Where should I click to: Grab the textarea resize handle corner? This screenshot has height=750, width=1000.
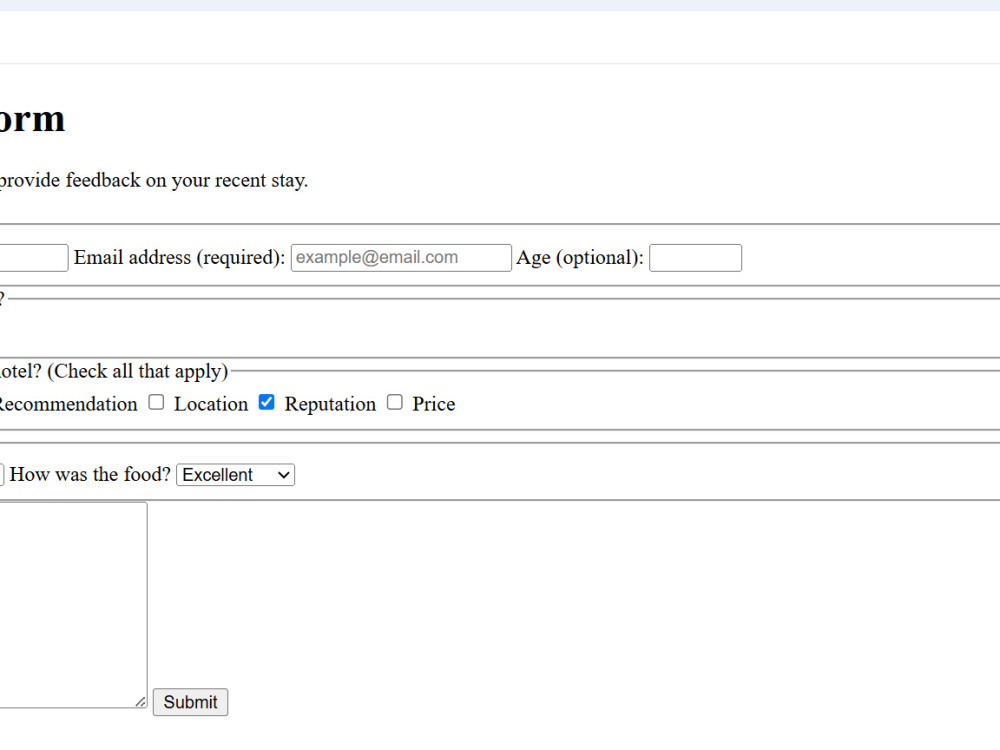coord(140,702)
